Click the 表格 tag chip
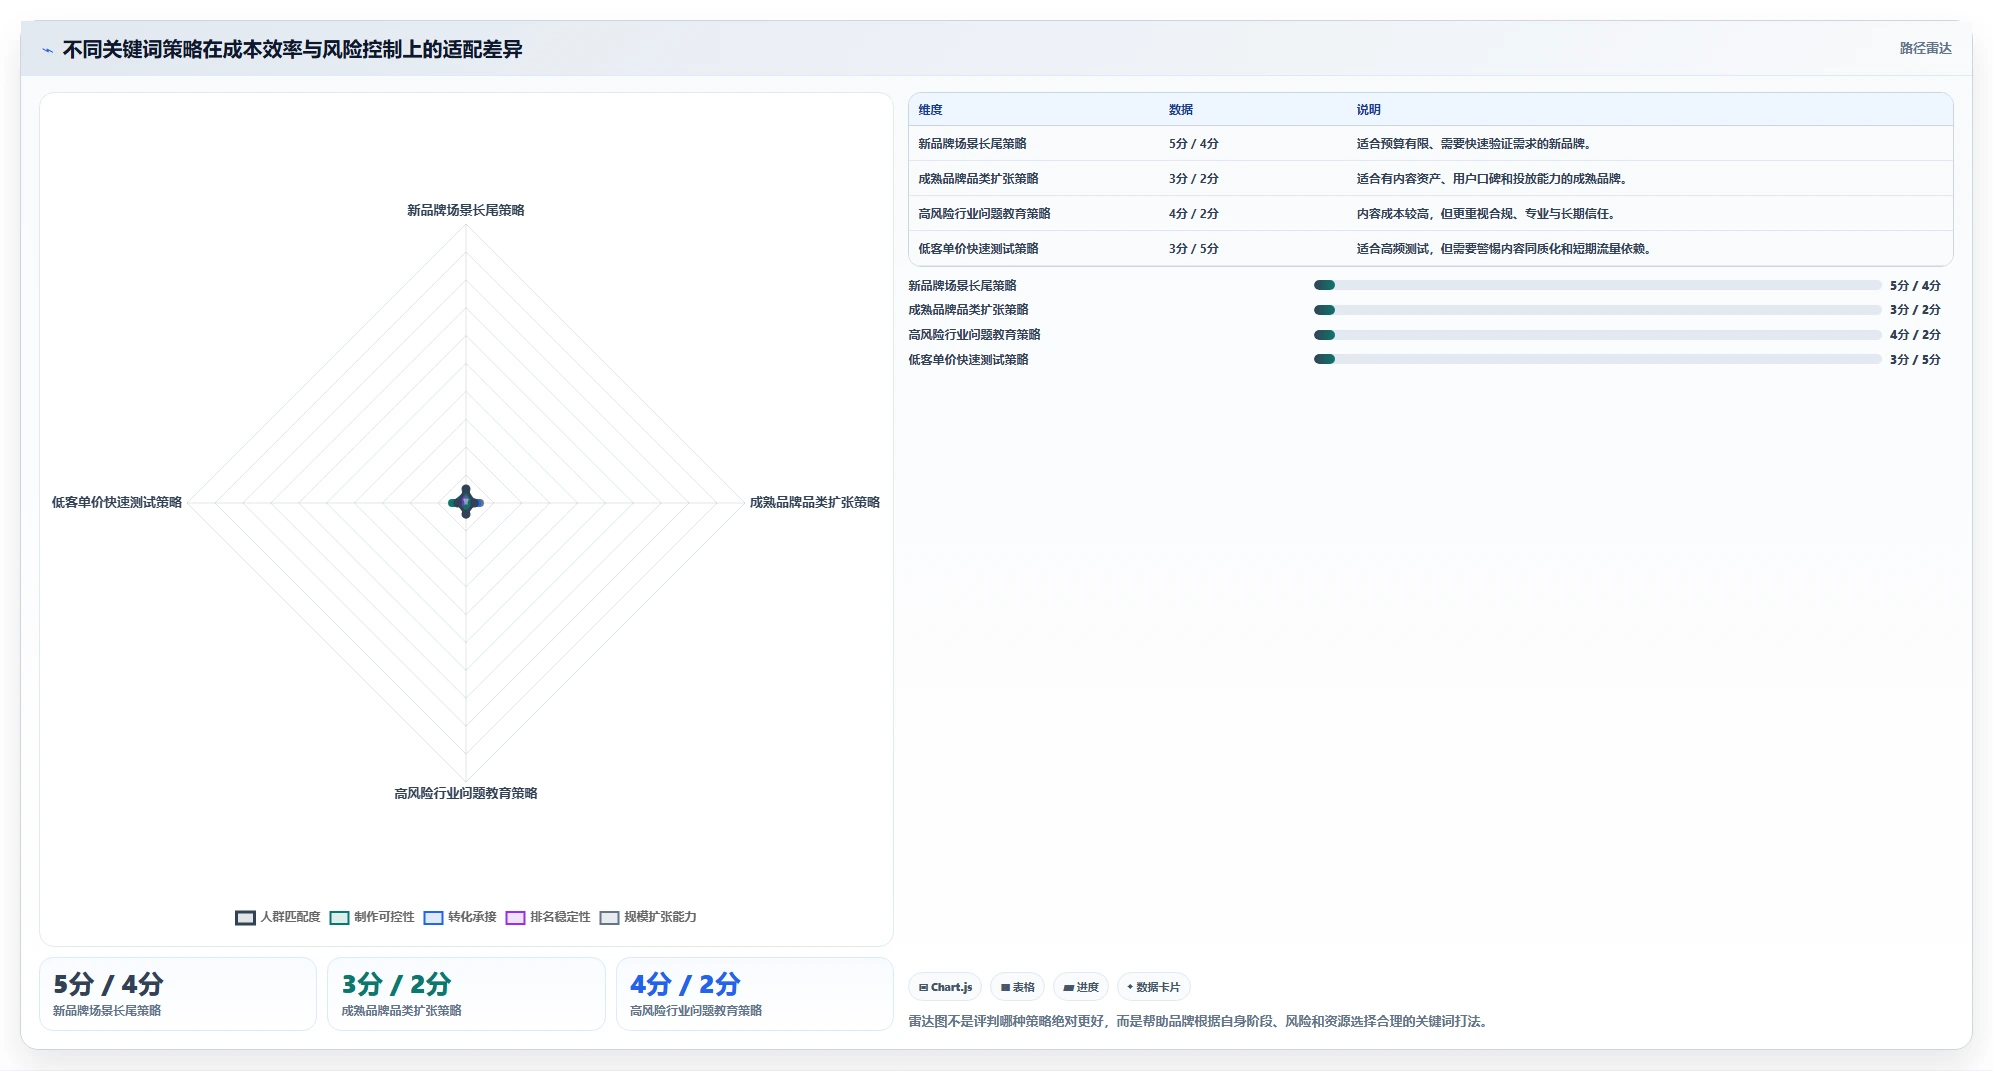 pyautogui.click(x=1017, y=987)
